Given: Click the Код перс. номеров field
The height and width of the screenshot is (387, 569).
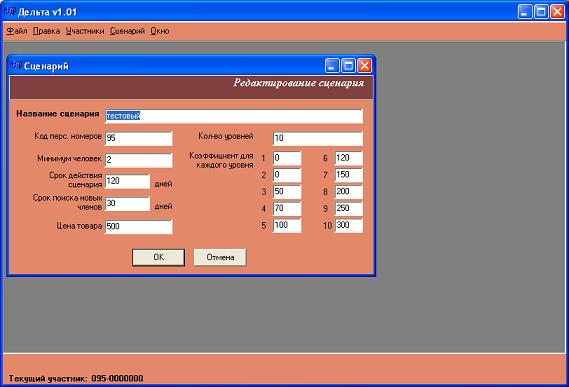Looking at the screenshot, I should point(139,139).
